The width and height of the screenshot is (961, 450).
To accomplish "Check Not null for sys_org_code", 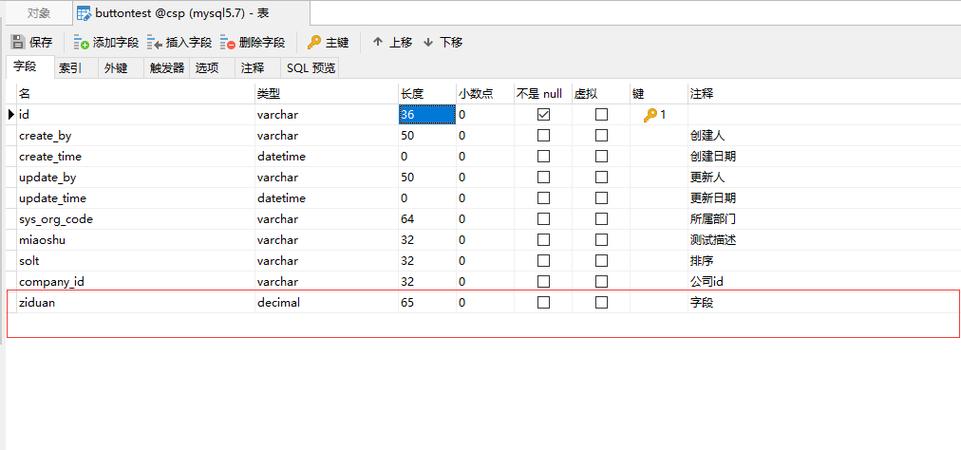I will 543,219.
